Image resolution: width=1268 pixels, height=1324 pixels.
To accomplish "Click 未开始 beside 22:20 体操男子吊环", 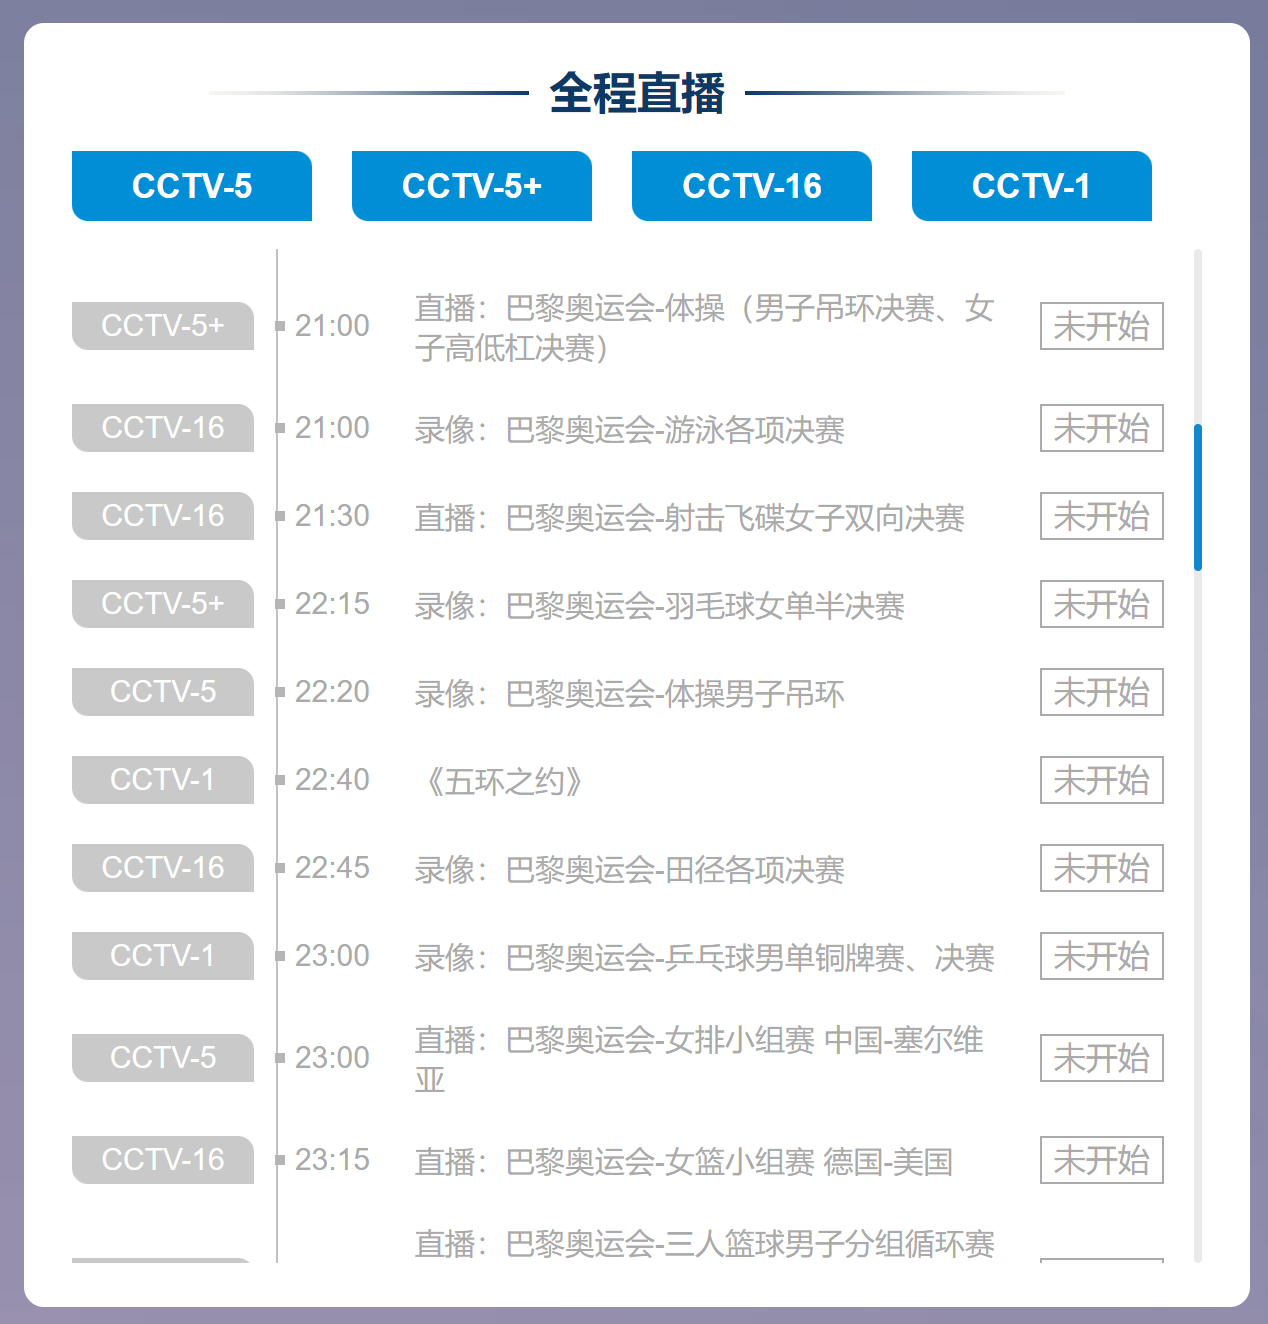I will (x=1101, y=692).
